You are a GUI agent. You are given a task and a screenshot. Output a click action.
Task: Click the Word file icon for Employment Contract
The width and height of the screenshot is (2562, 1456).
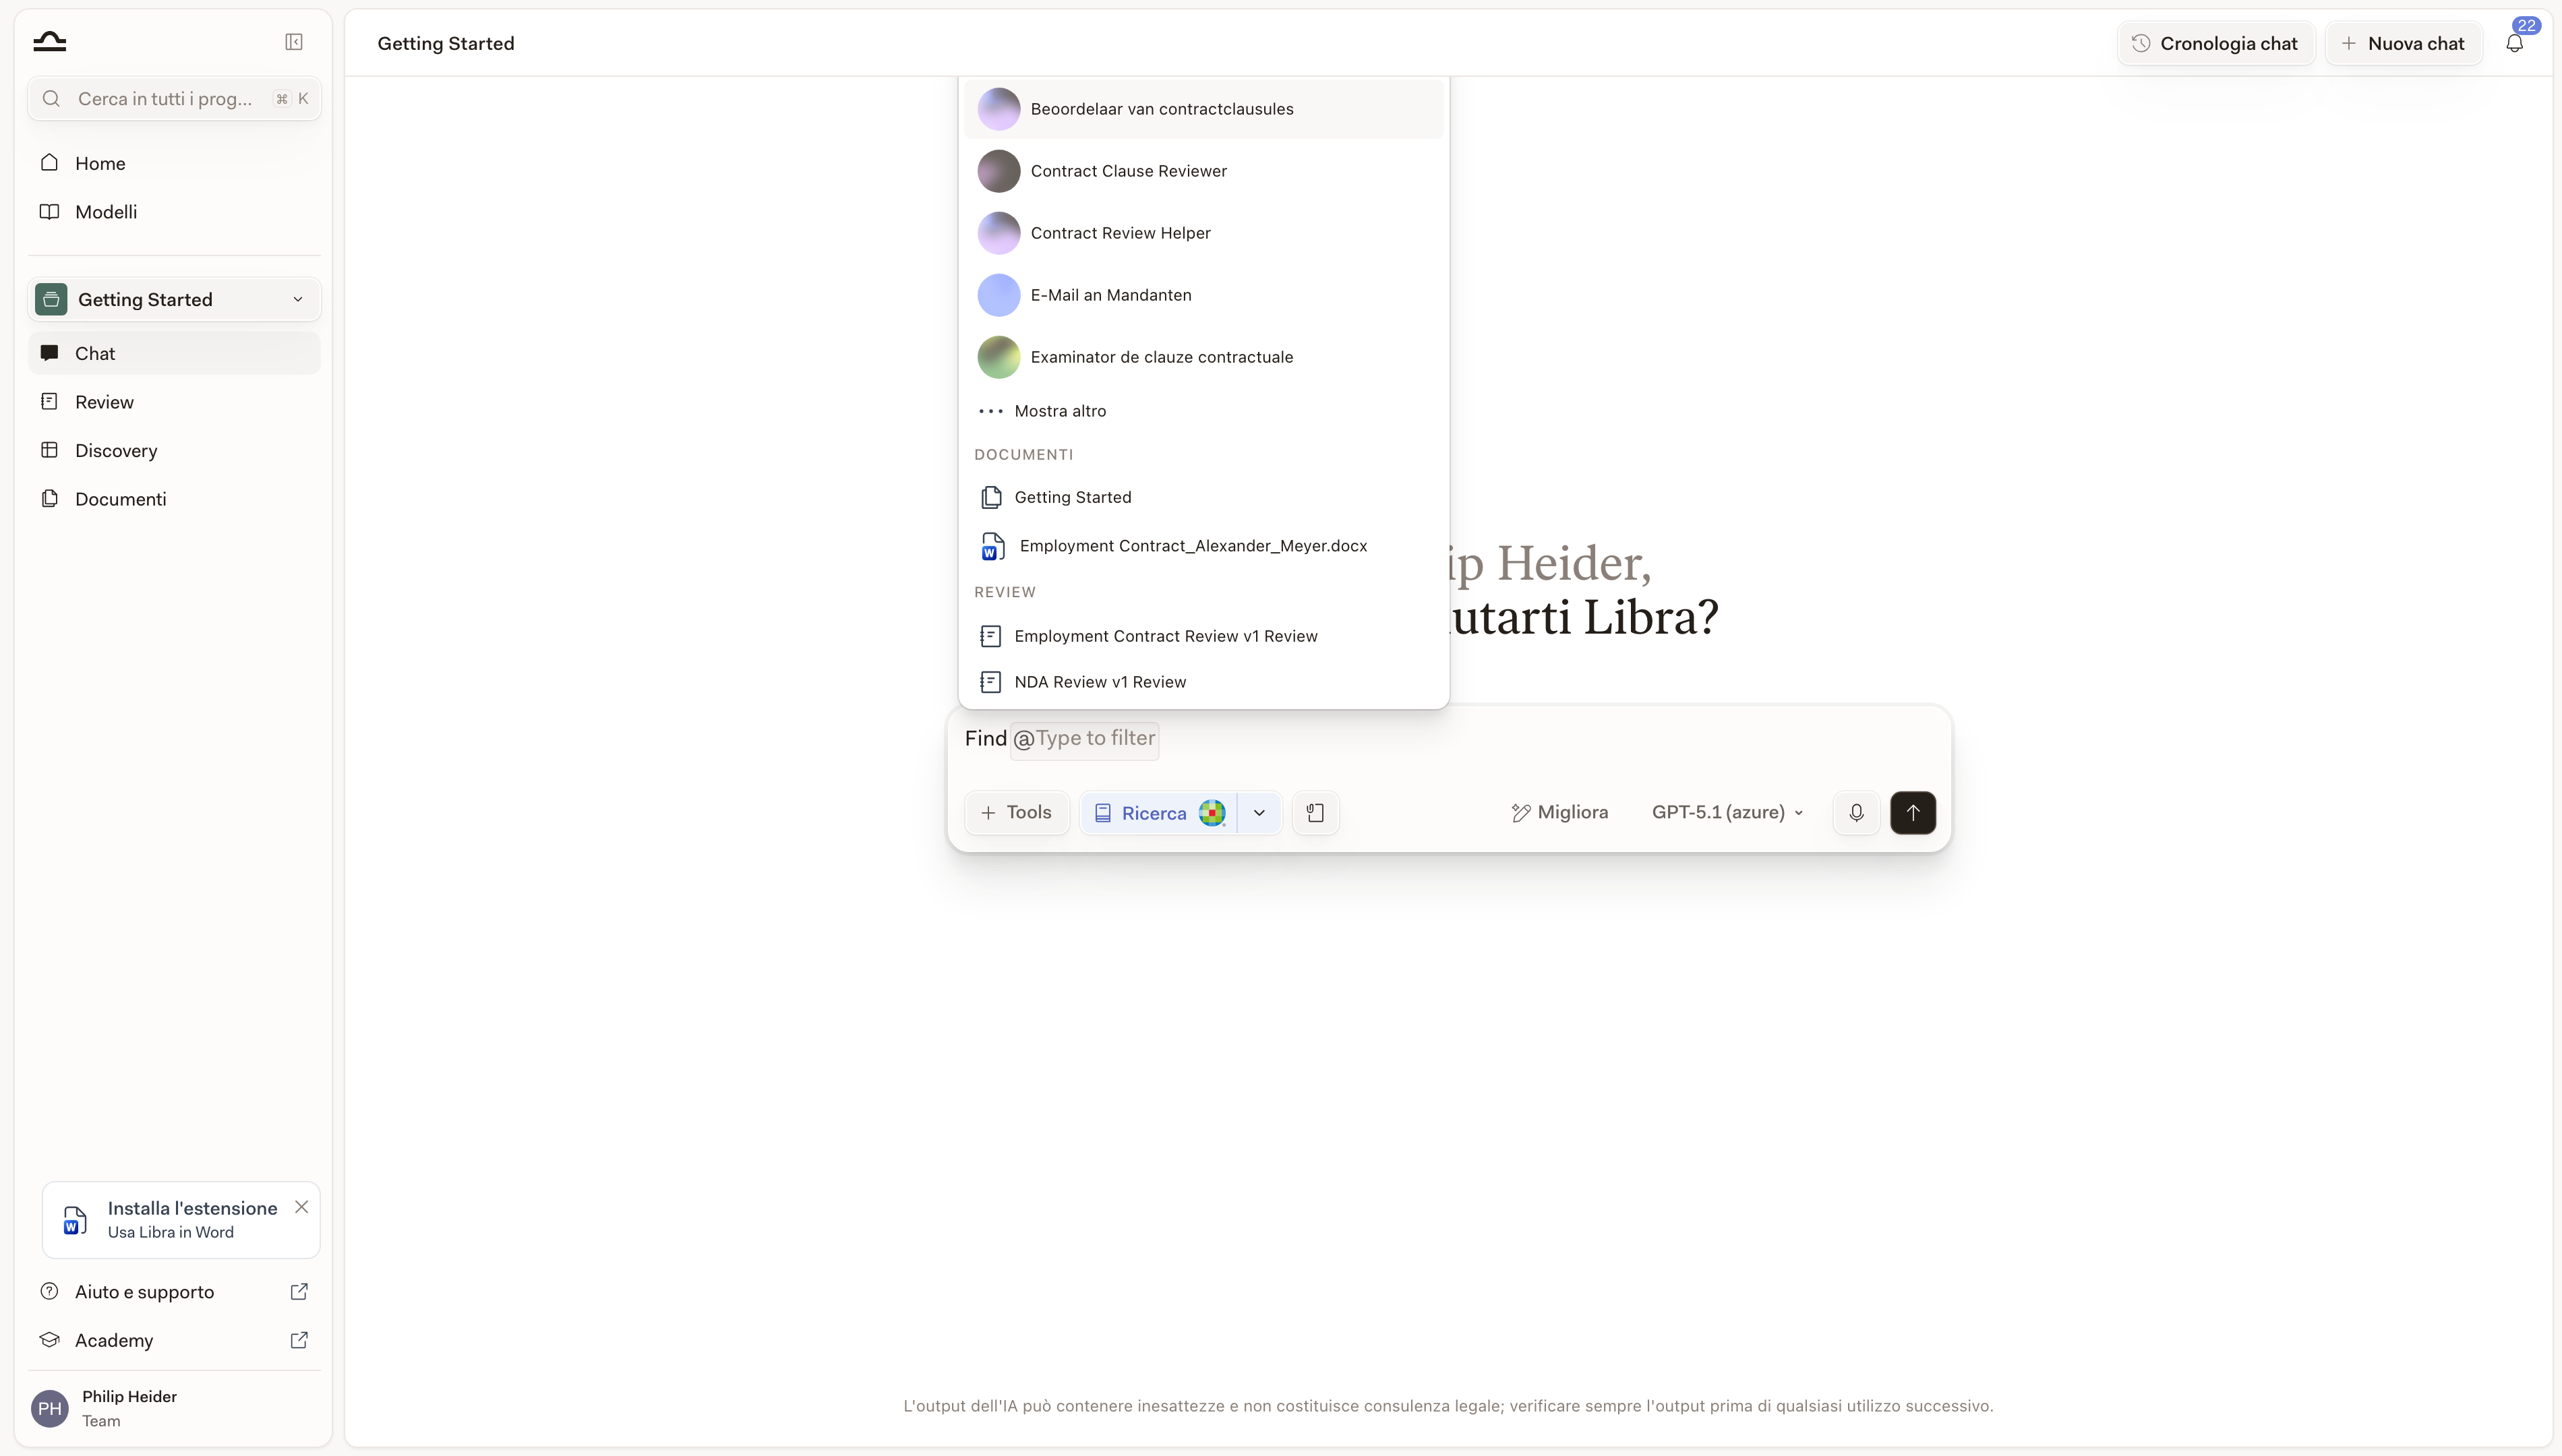point(992,546)
